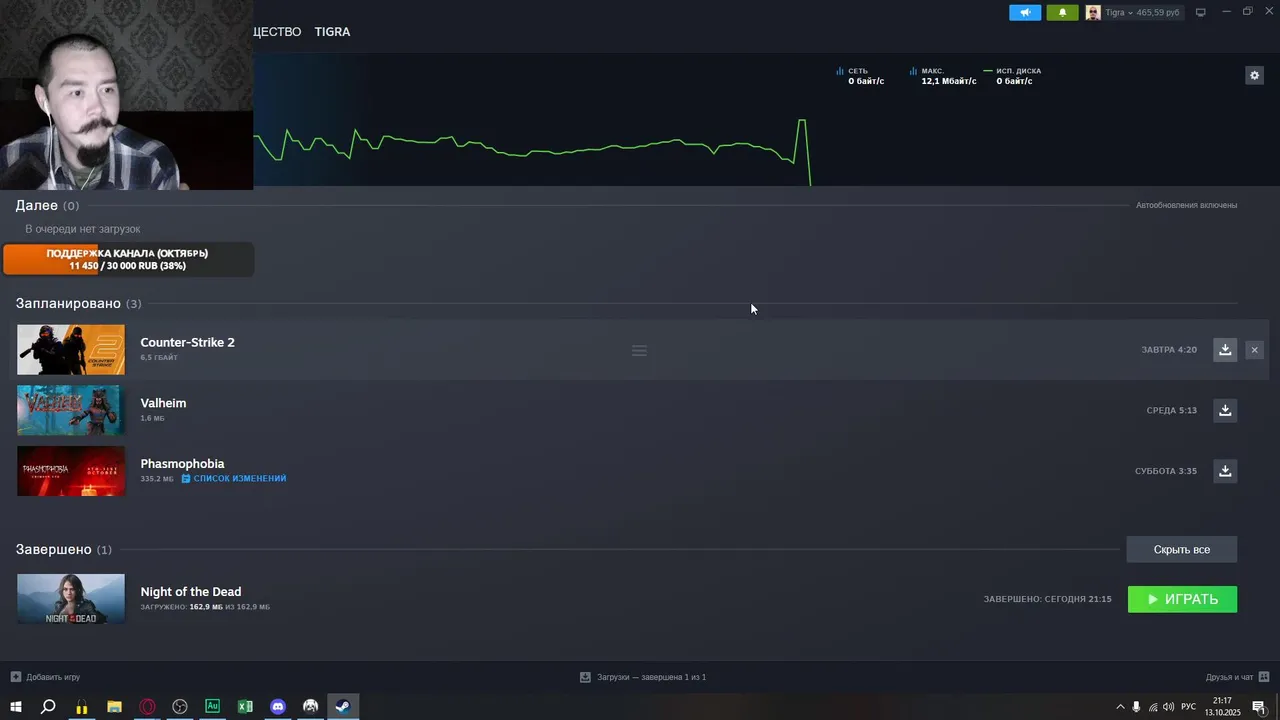1280x720 pixels.
Task: Launch Opera browser from taskbar
Action: tap(147, 707)
